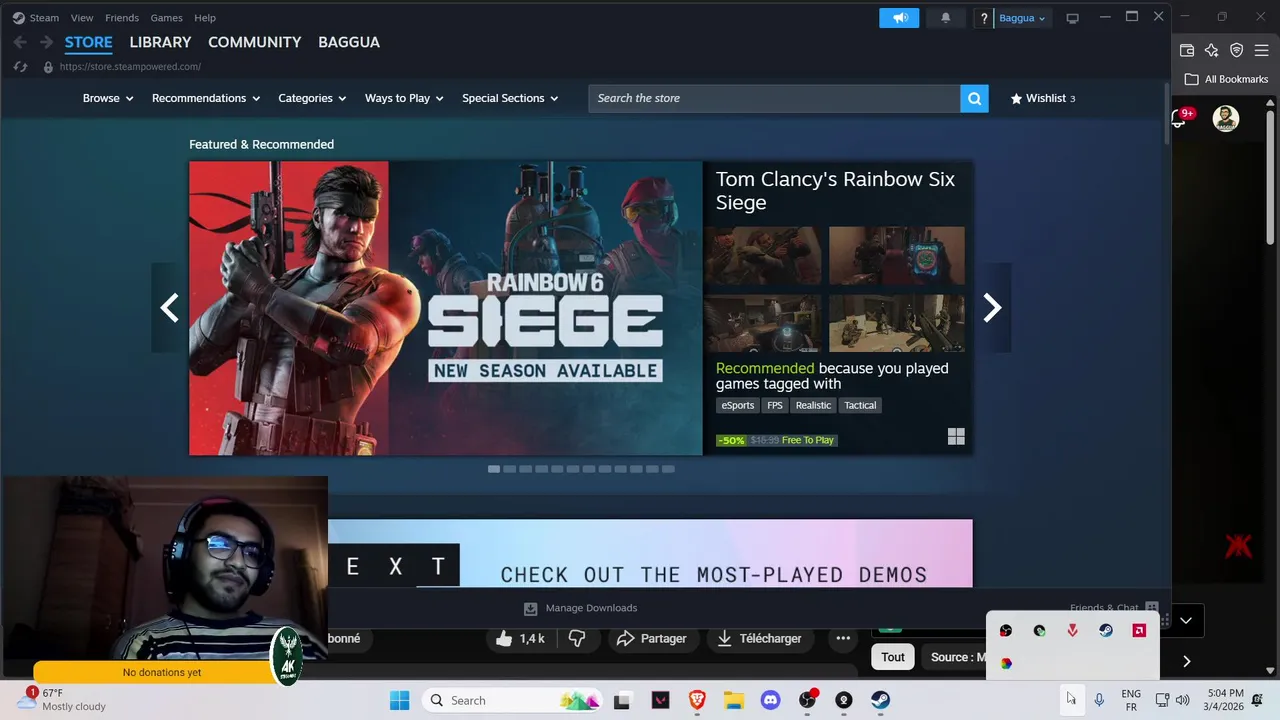Open All Bookmarks folder in browser
This screenshot has height=720, width=1280.
click(1226, 79)
